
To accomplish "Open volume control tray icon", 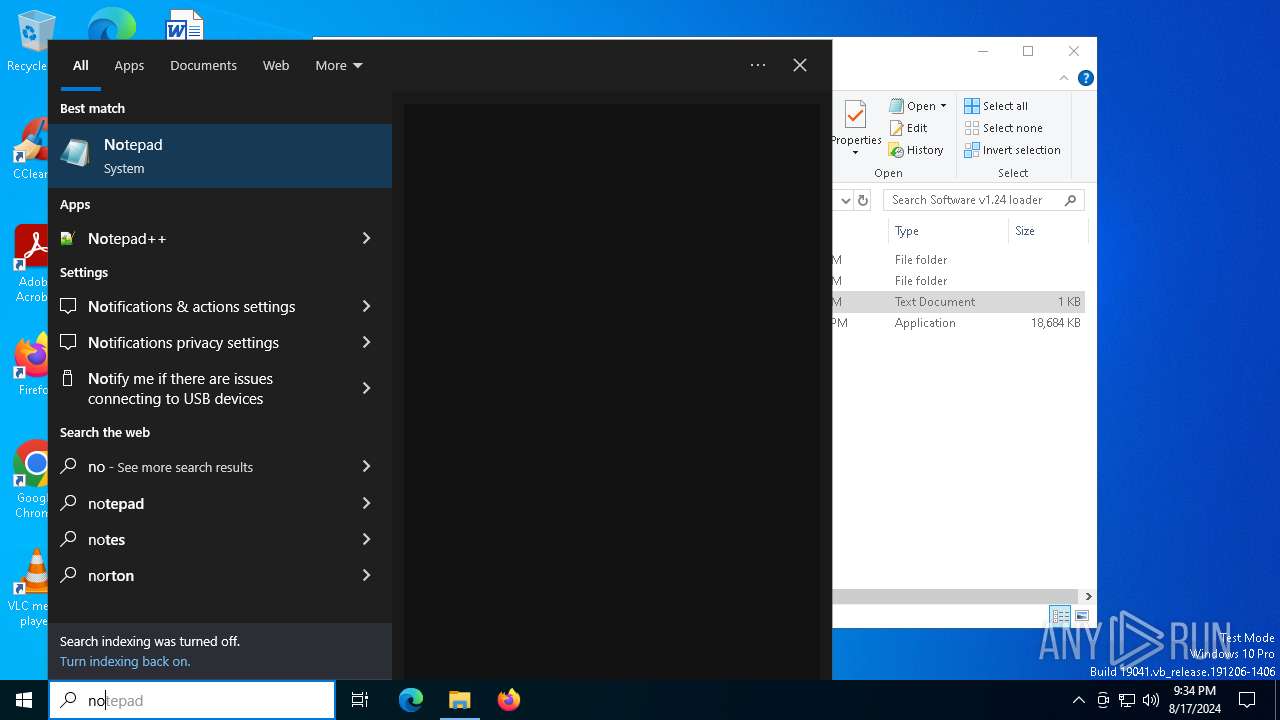I will click(x=1151, y=700).
